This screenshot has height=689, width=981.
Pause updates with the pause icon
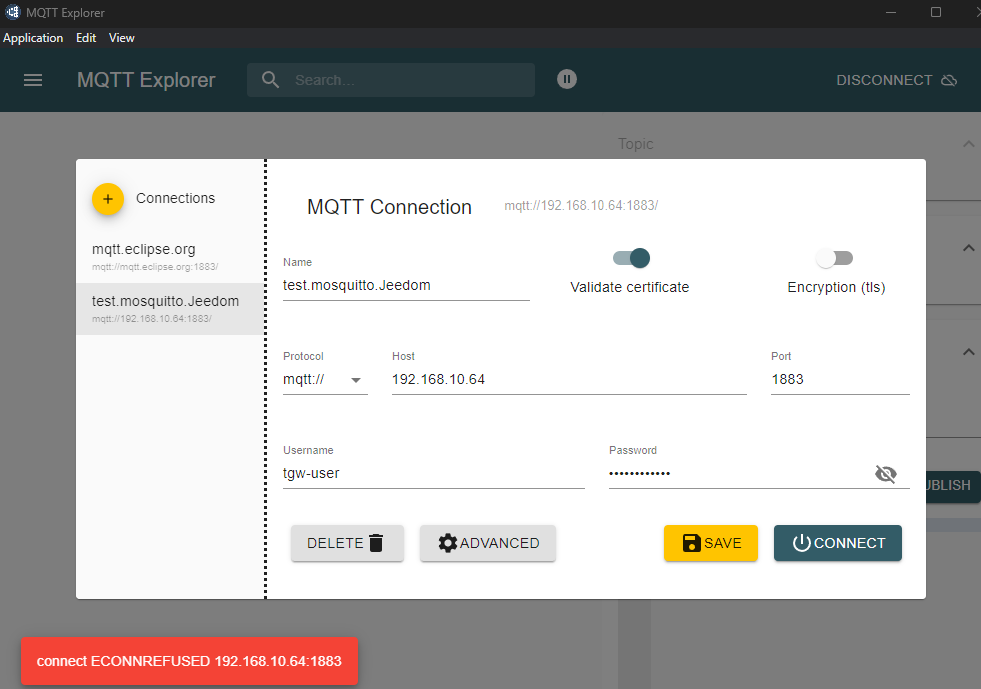(x=567, y=79)
